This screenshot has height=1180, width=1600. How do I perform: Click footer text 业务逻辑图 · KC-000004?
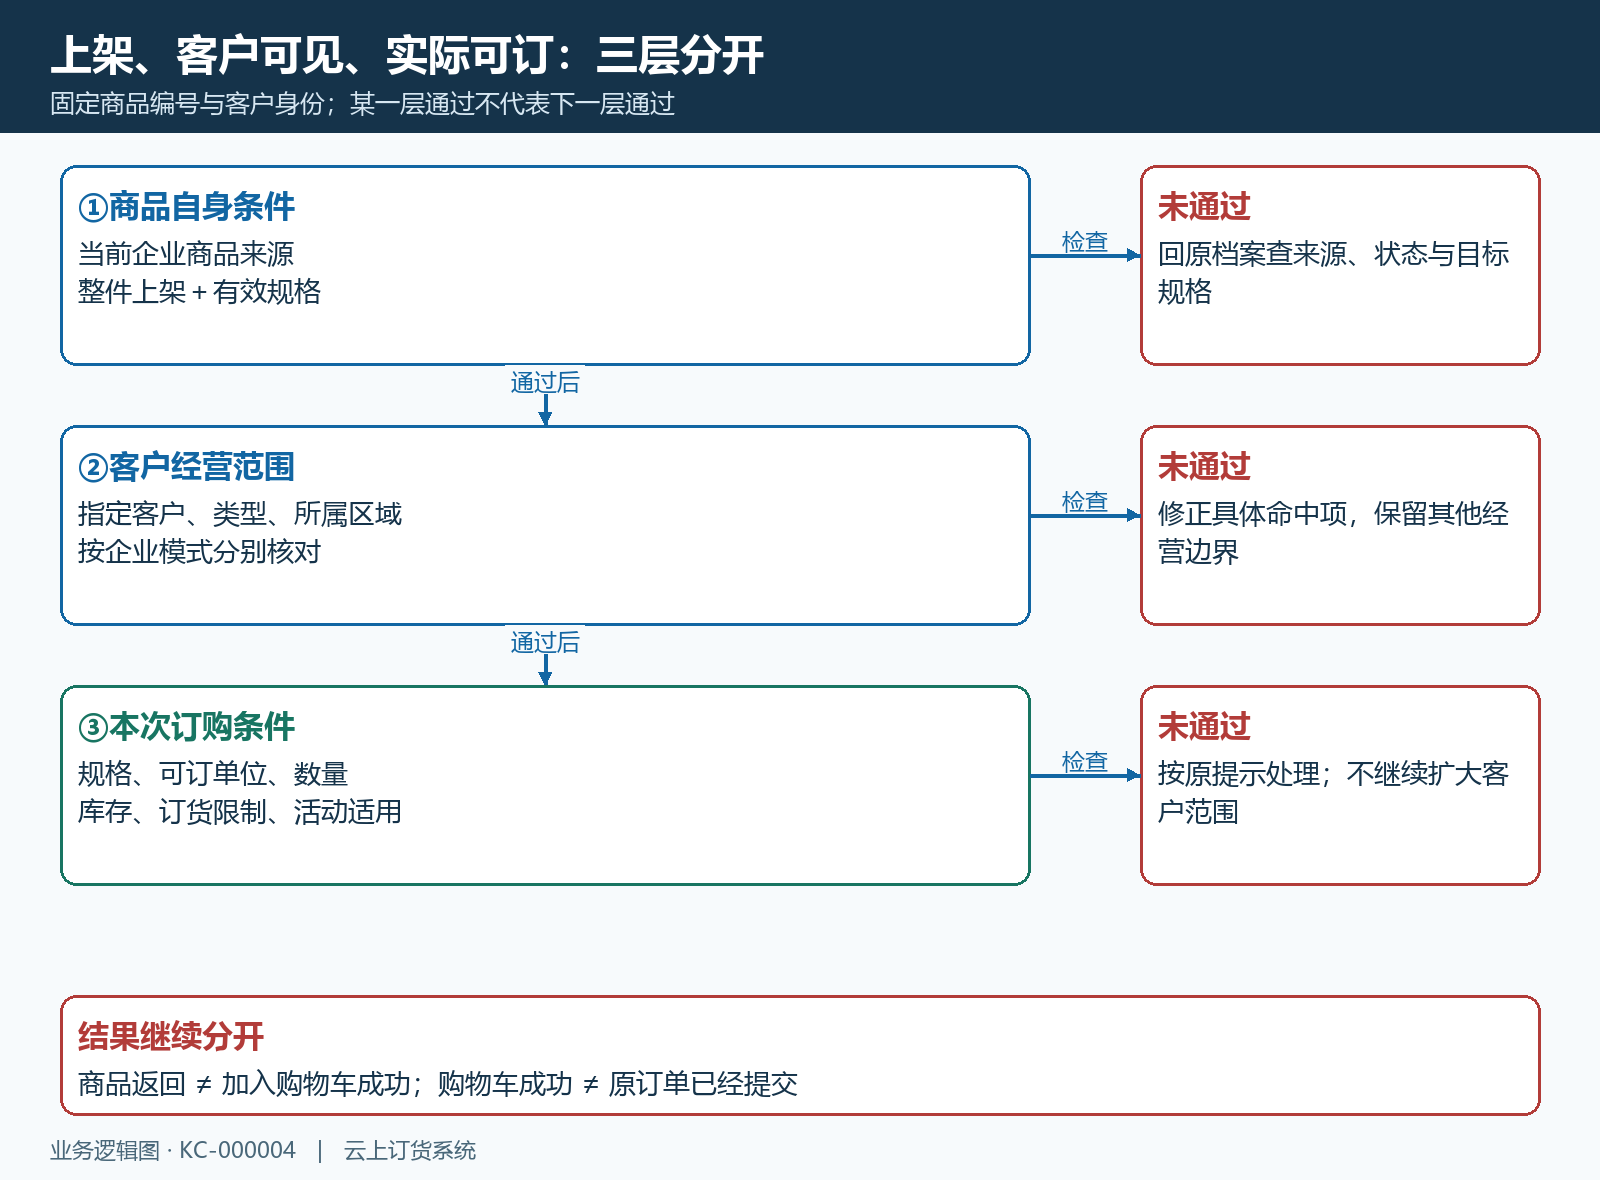(x=173, y=1151)
